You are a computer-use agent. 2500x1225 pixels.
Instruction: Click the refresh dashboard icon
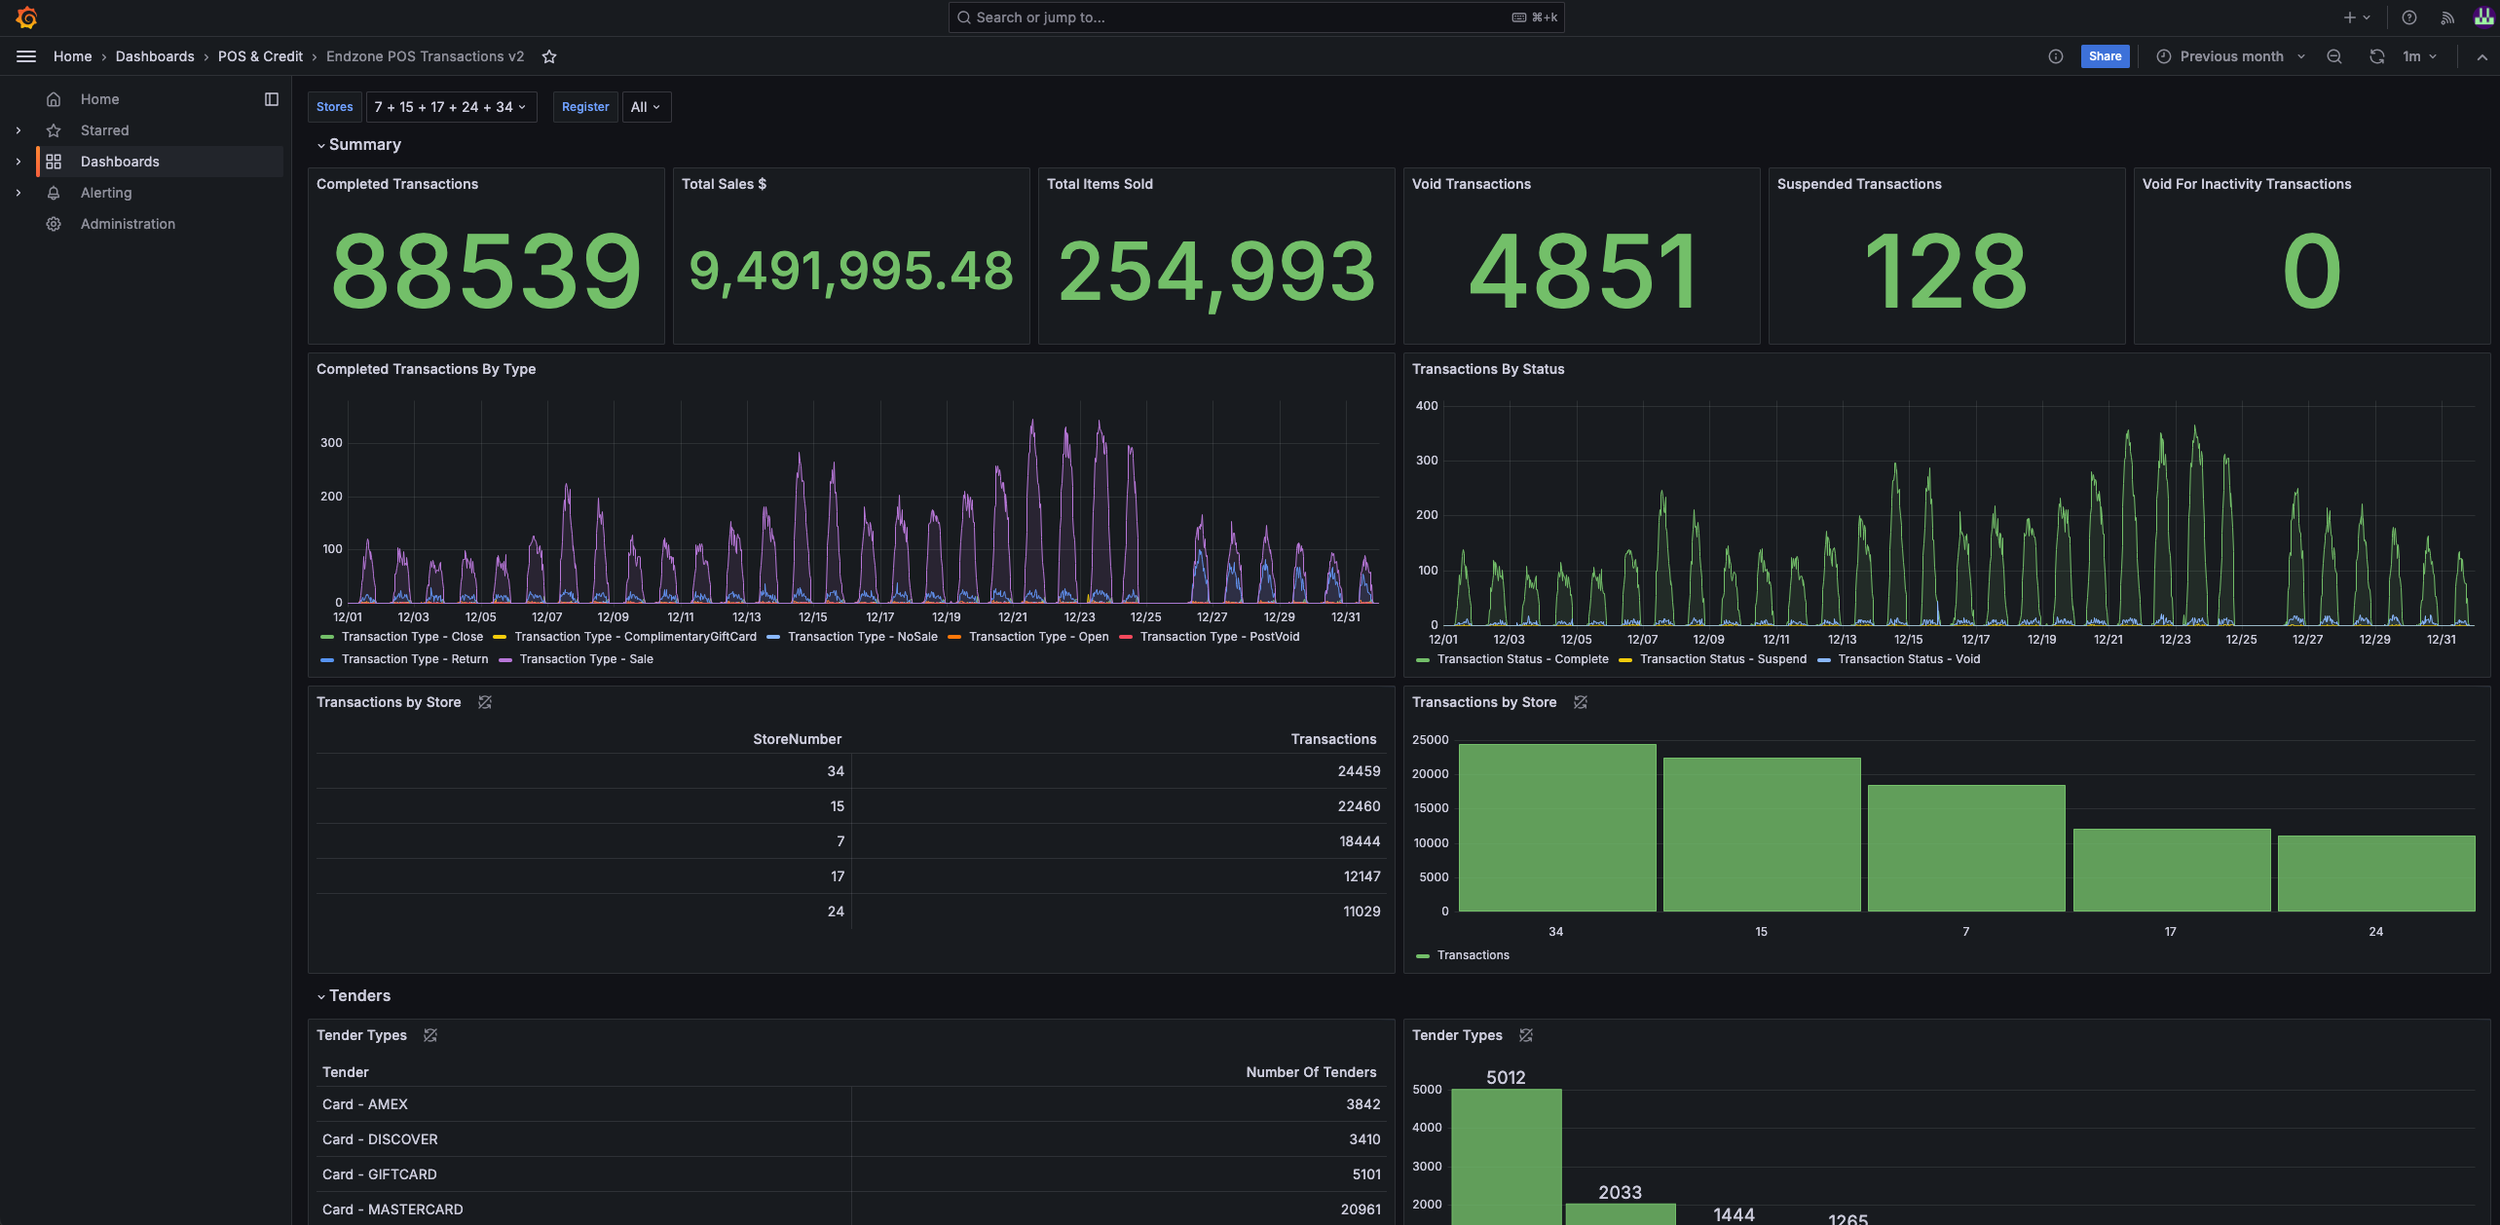(2376, 56)
